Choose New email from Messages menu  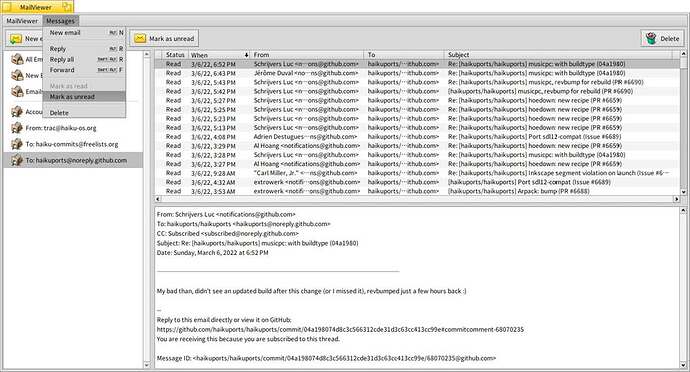[x=84, y=33]
